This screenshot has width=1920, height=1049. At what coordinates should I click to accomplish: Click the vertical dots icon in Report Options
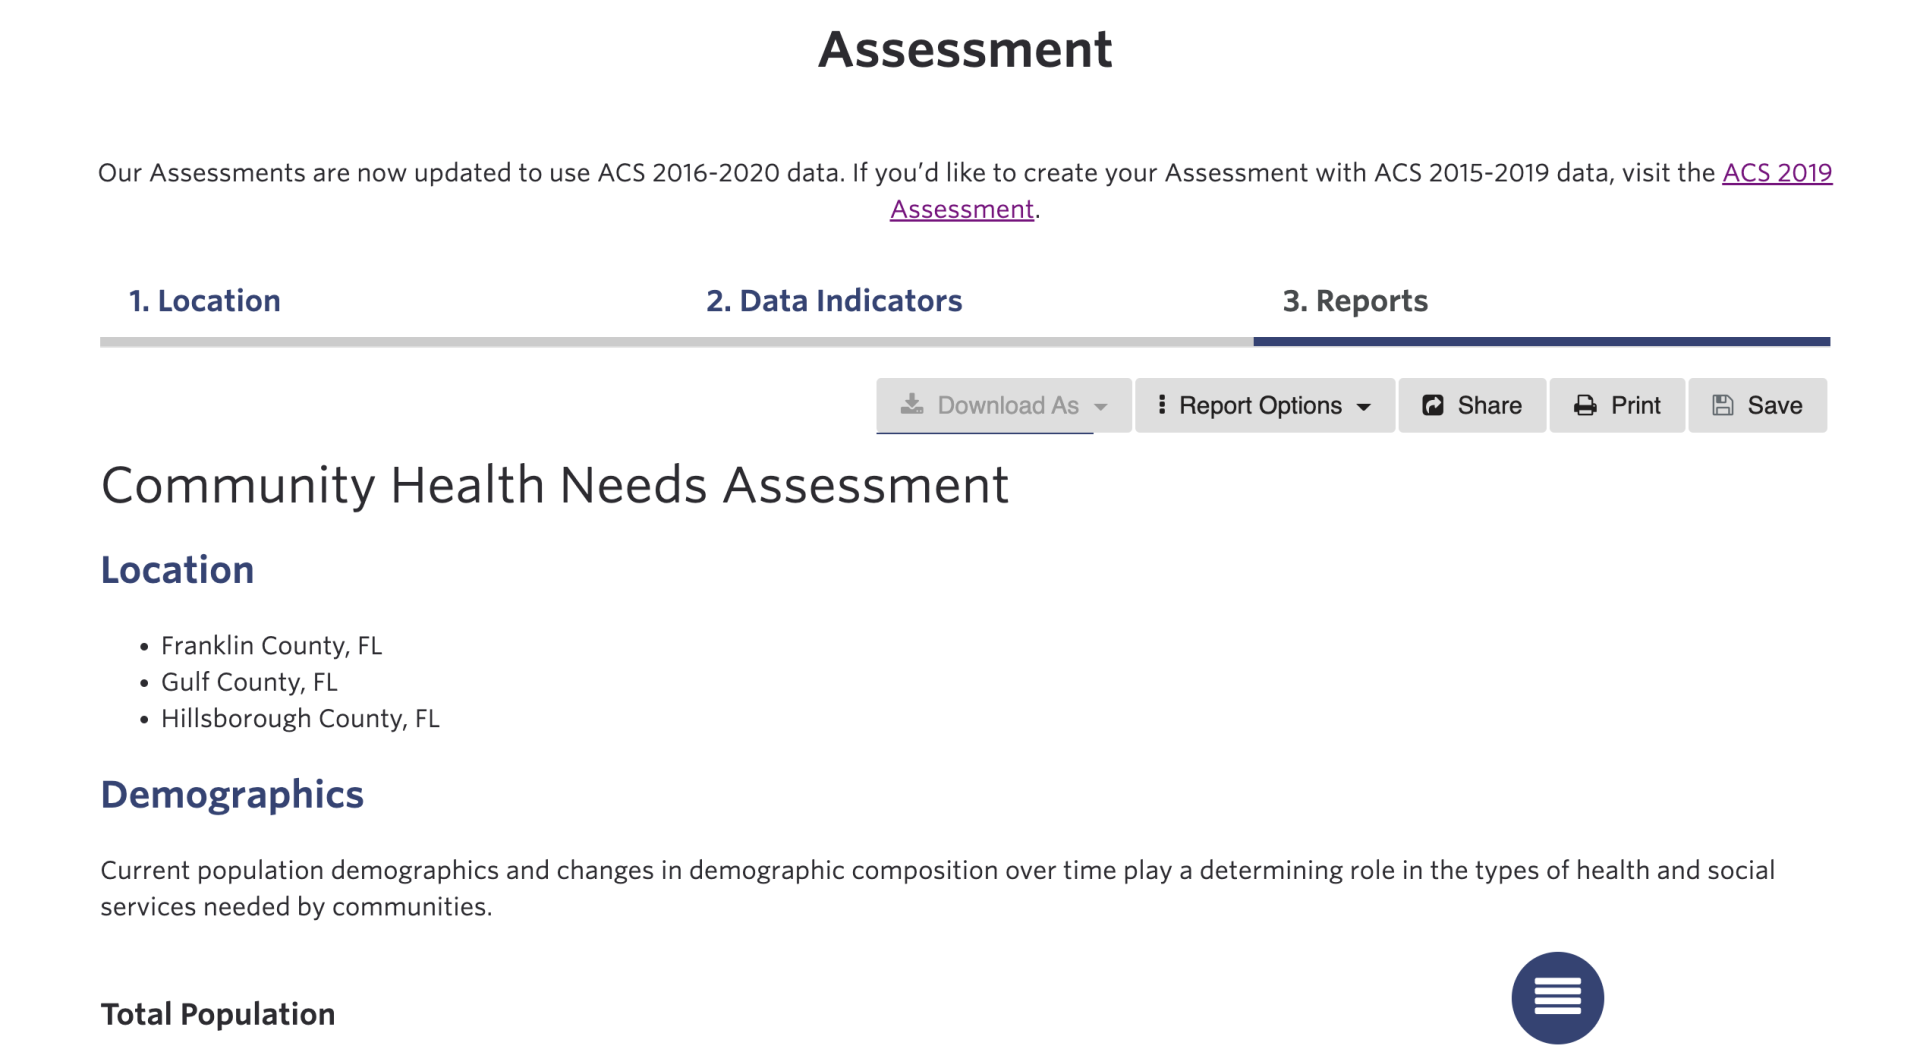pyautogui.click(x=1161, y=404)
